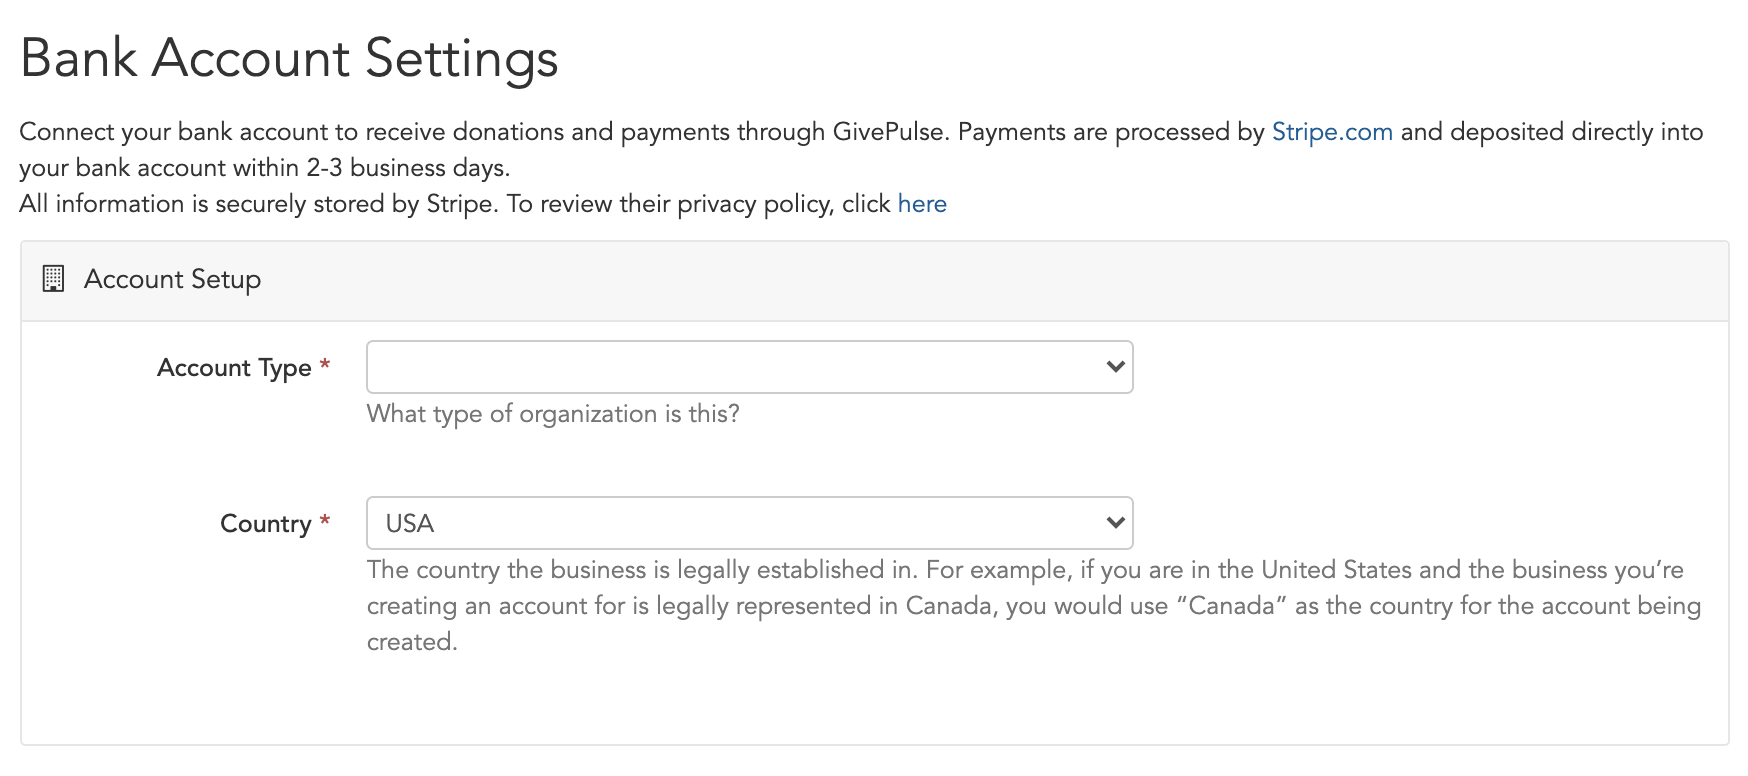Open the Stripe.com link
The width and height of the screenshot is (1748, 776).
[x=1332, y=132]
